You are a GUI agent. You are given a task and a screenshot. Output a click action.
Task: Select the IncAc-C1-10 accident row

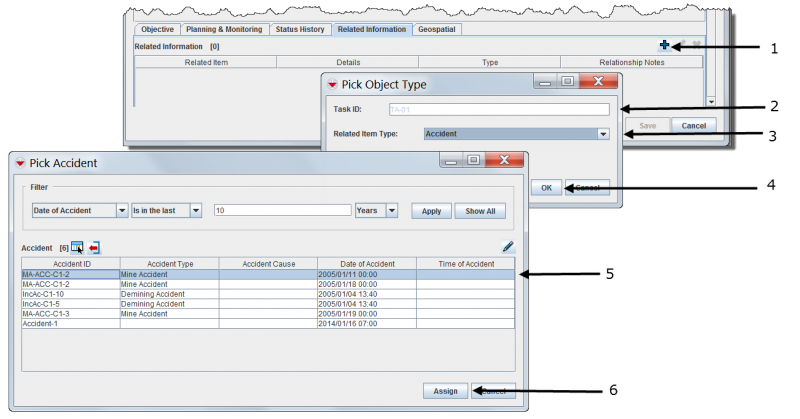point(70,294)
